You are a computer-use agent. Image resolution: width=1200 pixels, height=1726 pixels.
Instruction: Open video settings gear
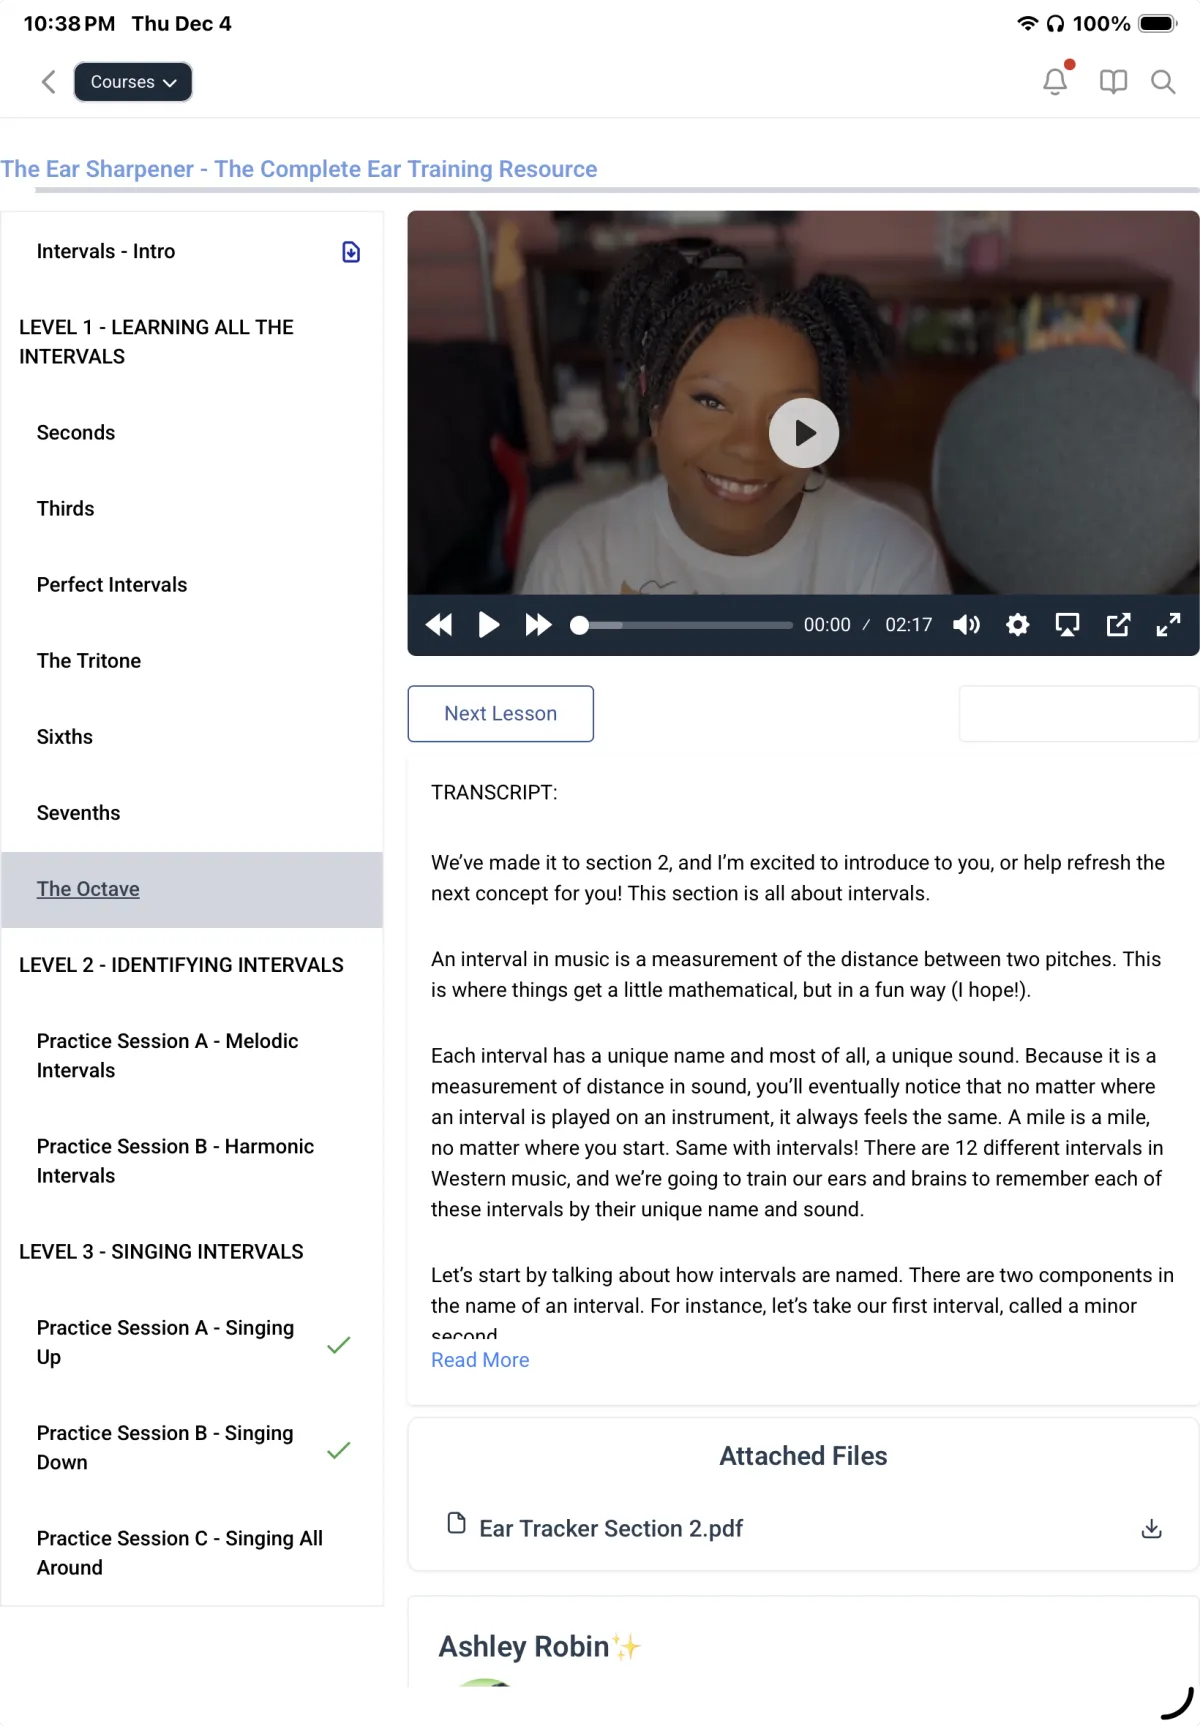(x=1017, y=625)
